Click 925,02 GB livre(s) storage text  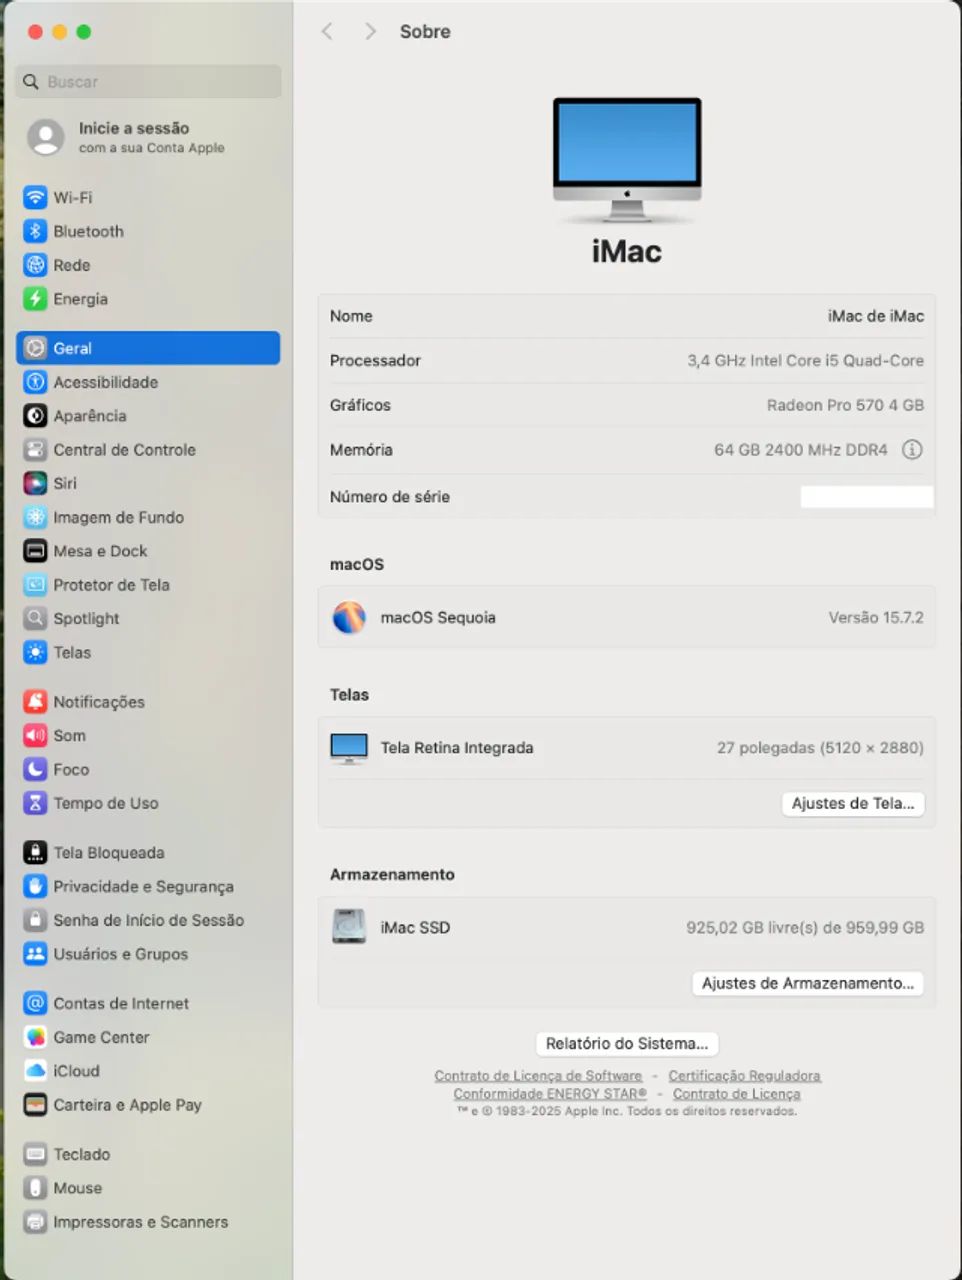coord(805,928)
